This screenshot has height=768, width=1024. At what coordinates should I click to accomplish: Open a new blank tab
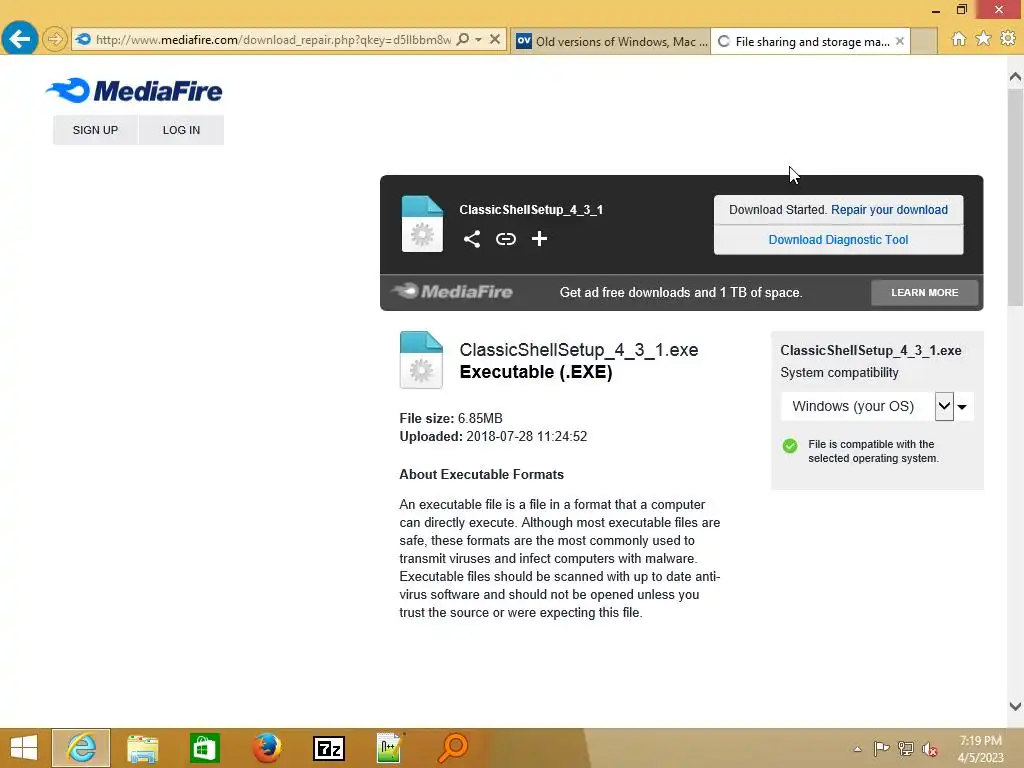click(923, 41)
